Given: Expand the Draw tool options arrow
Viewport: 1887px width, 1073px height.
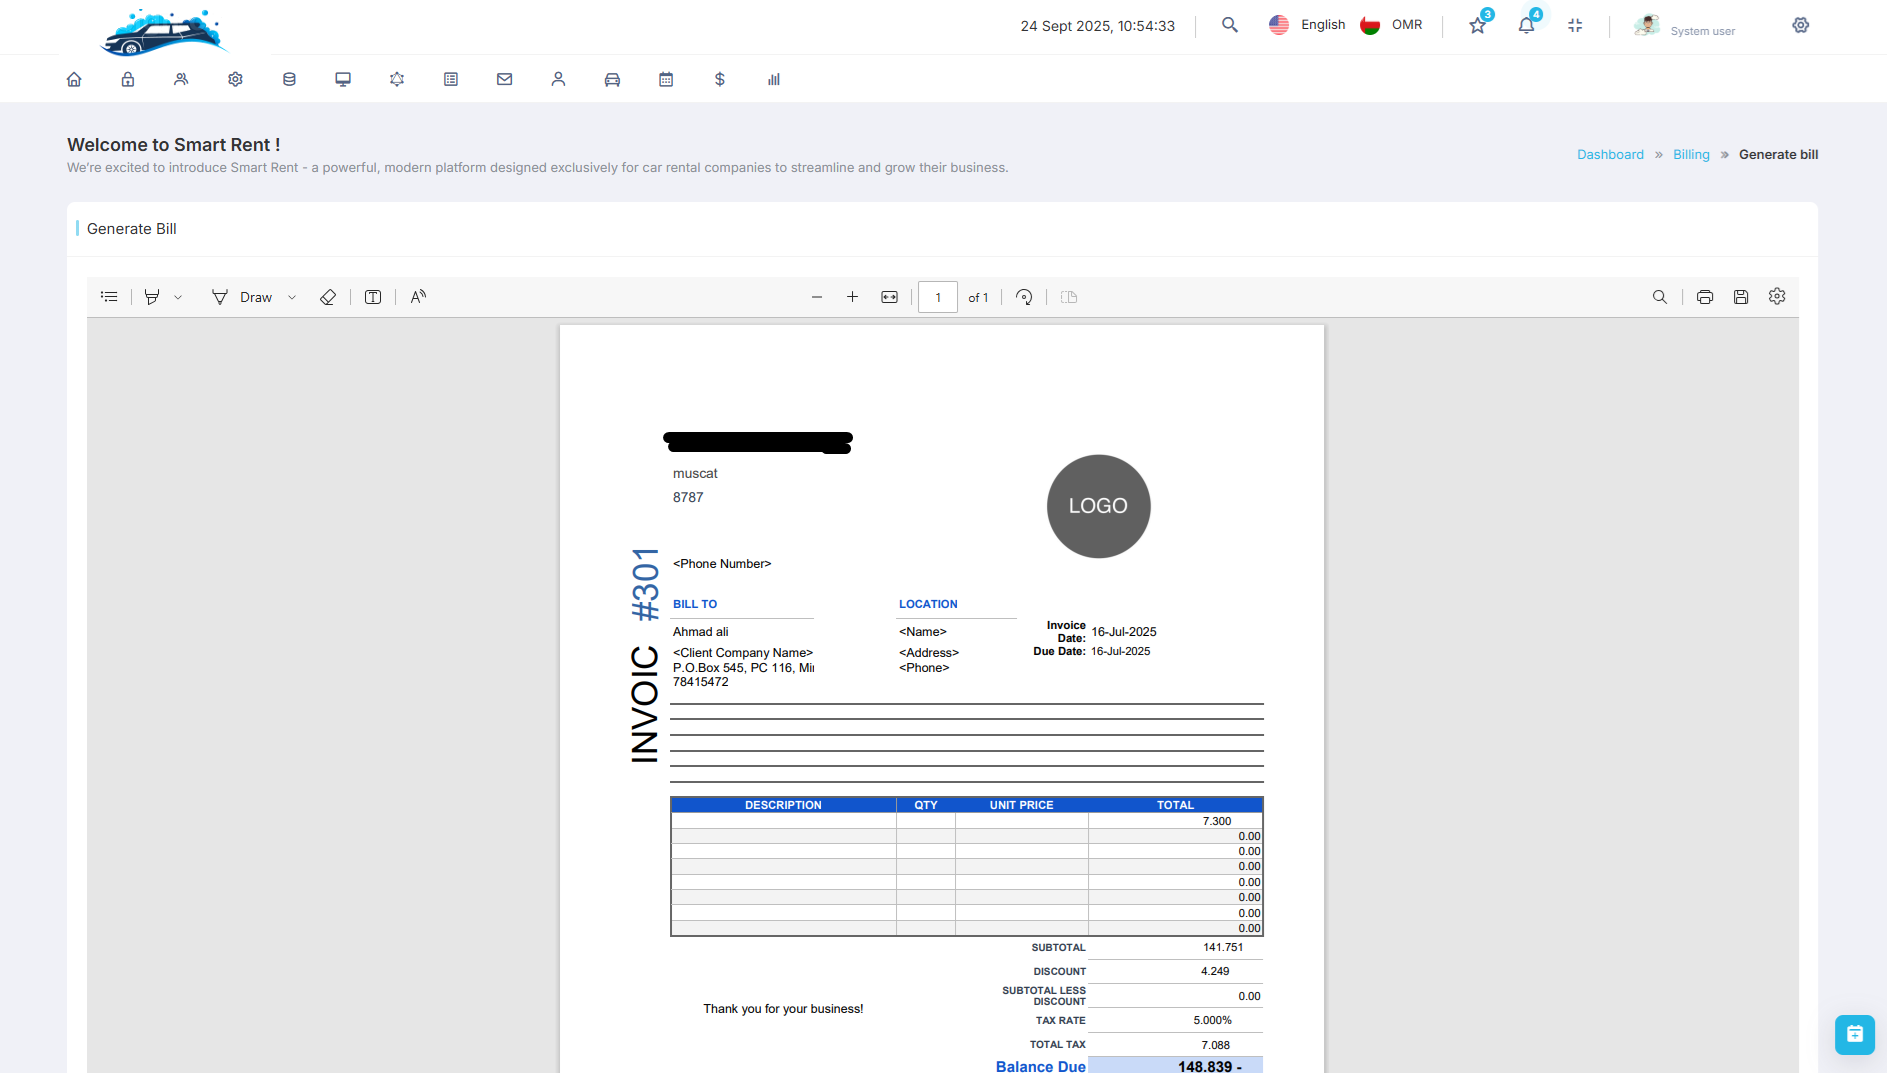Looking at the screenshot, I should pos(292,297).
